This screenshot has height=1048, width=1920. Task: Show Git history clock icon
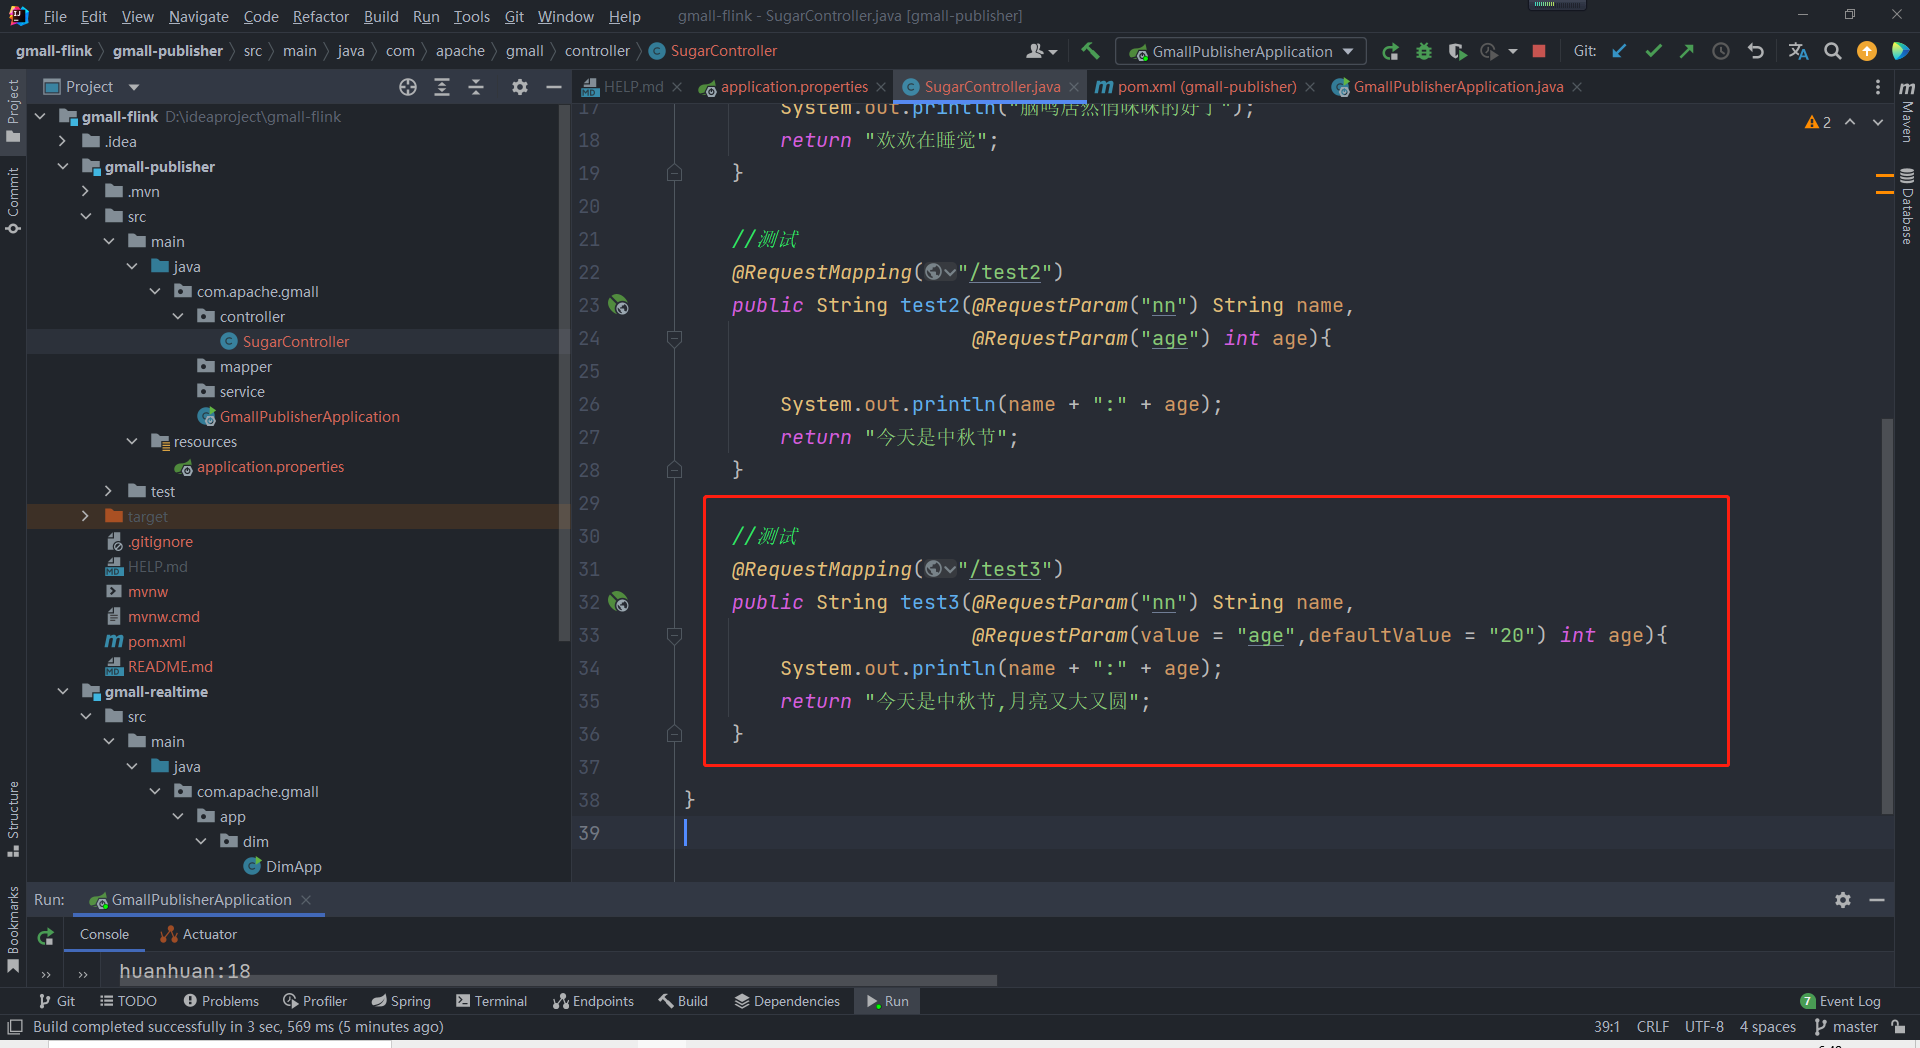click(x=1721, y=51)
